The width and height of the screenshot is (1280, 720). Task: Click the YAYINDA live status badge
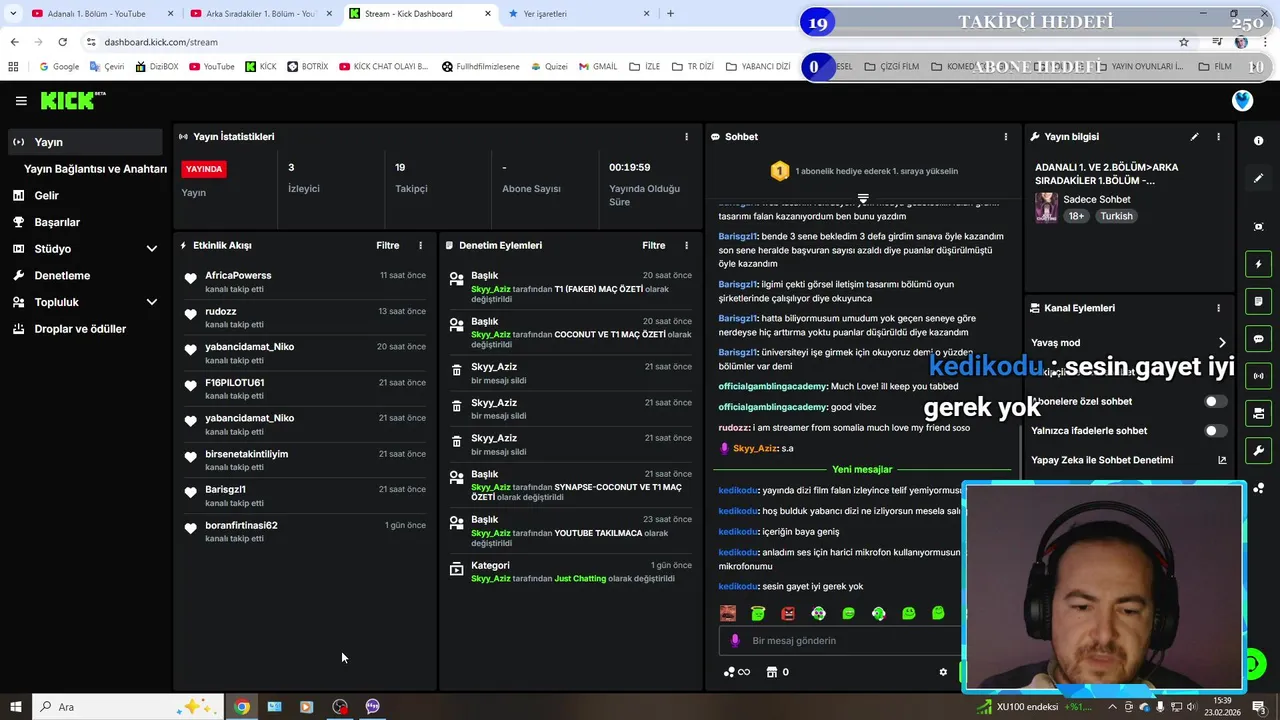(x=204, y=169)
